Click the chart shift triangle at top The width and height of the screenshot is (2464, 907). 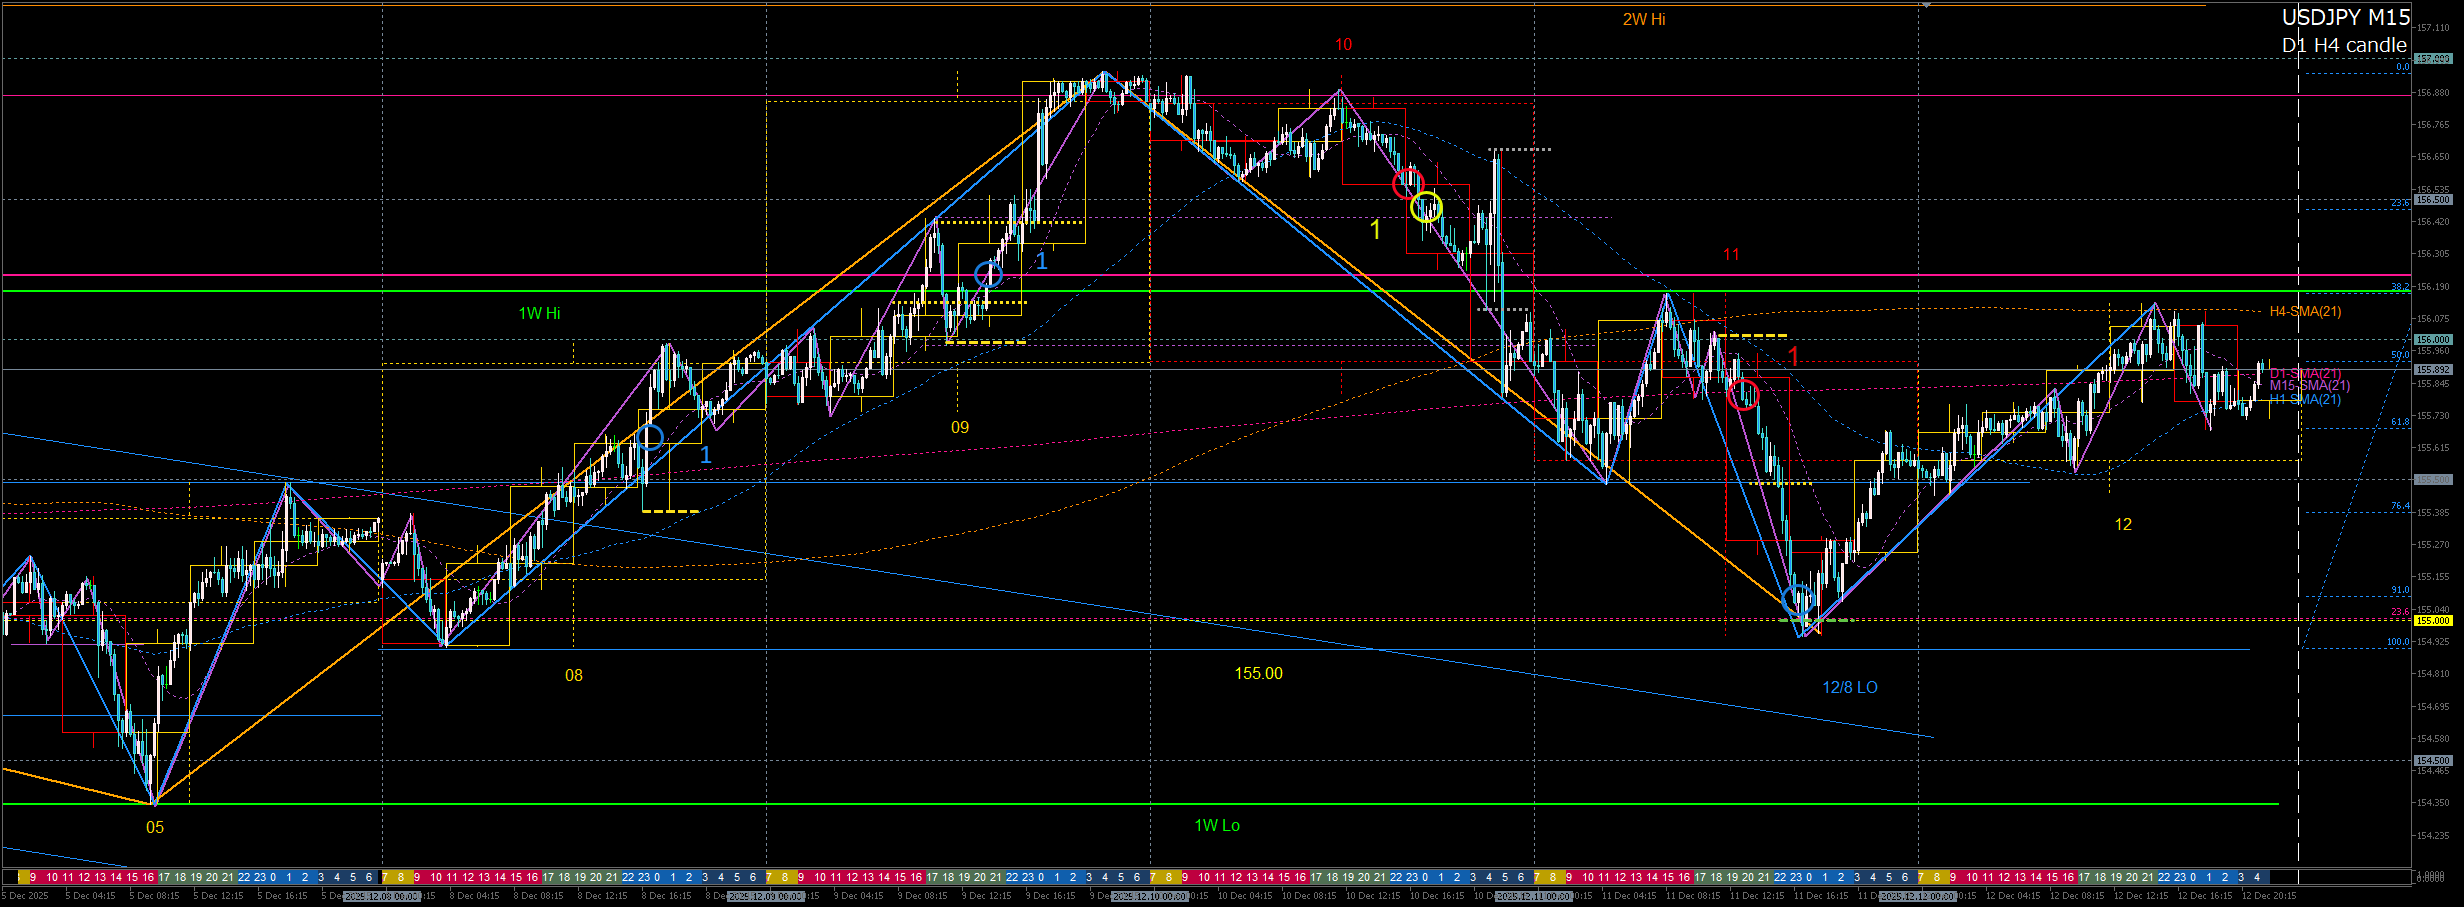click(x=1926, y=5)
